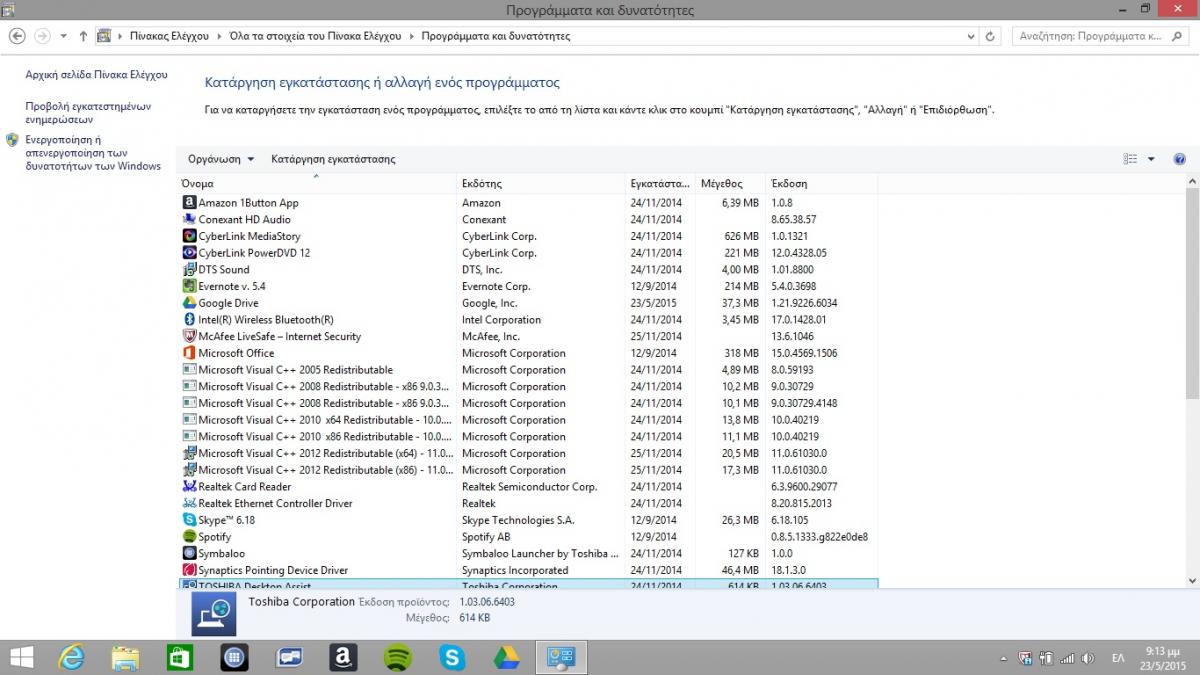
Task: Open the view options dropdown arrow
Action: 1151,159
